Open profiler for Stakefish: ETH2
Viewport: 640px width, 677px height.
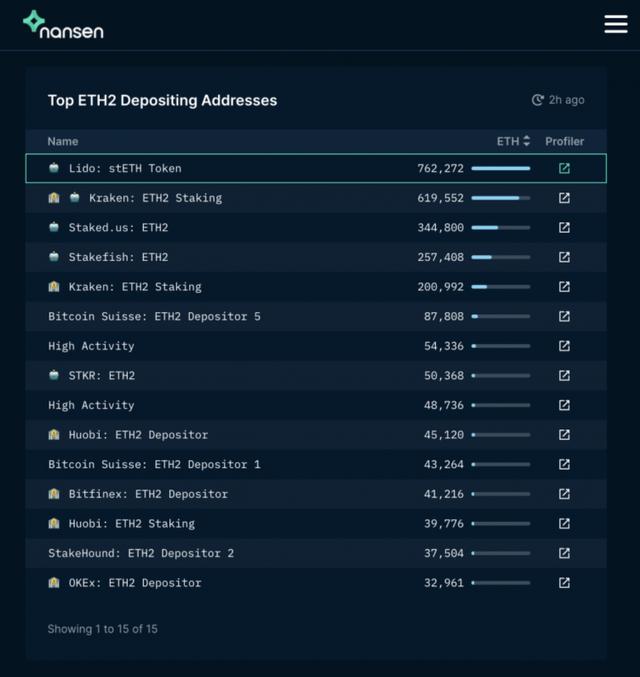564,257
